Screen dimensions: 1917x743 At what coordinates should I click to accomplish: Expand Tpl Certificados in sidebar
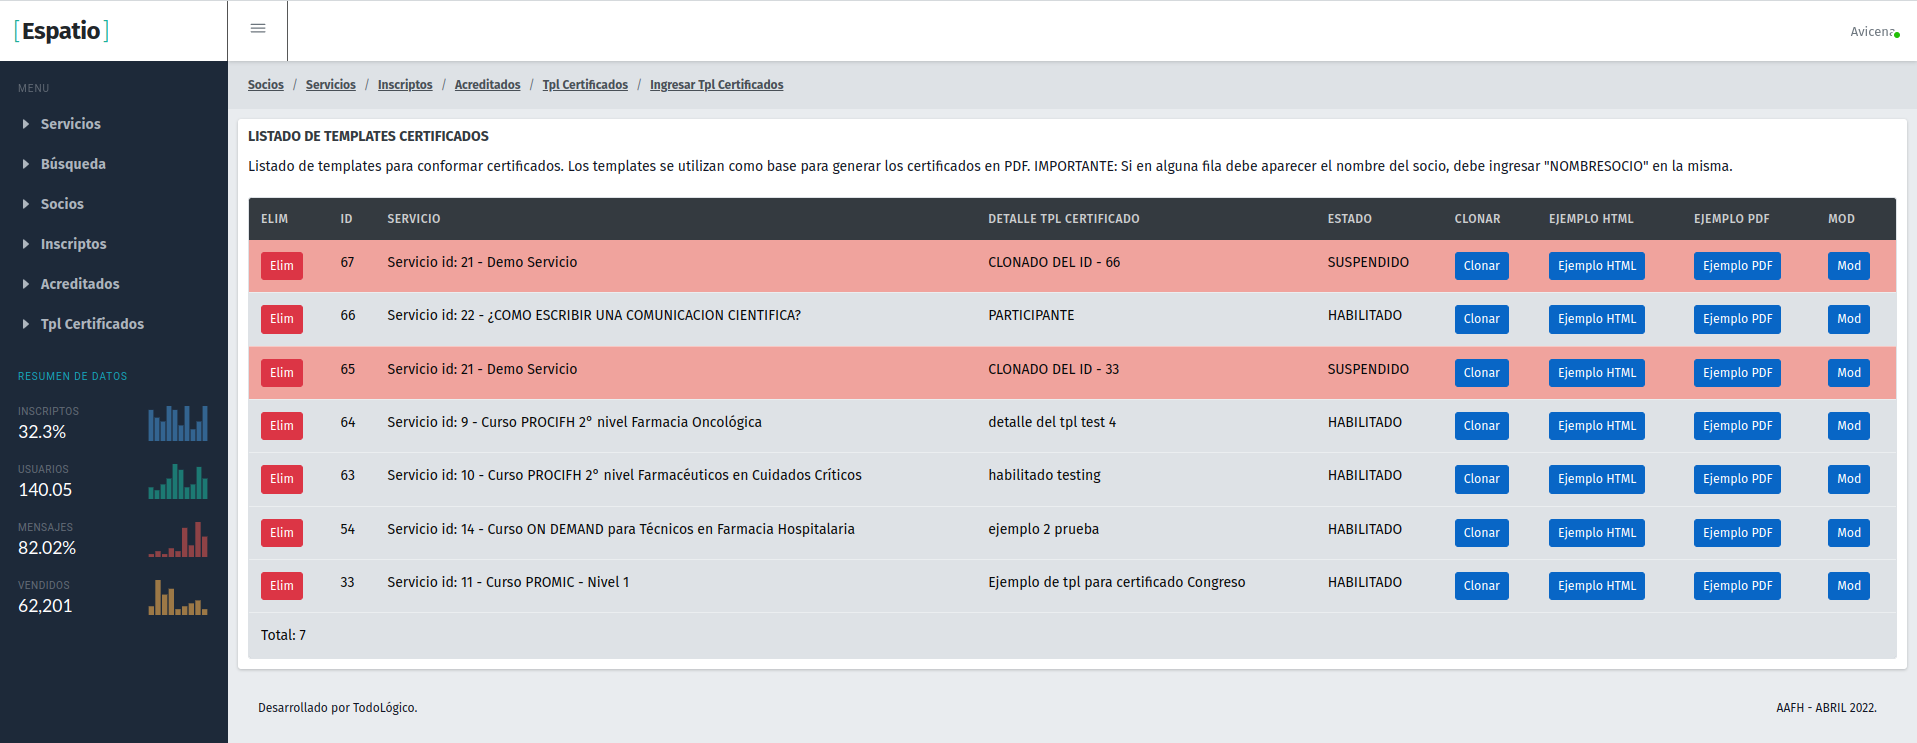(92, 324)
